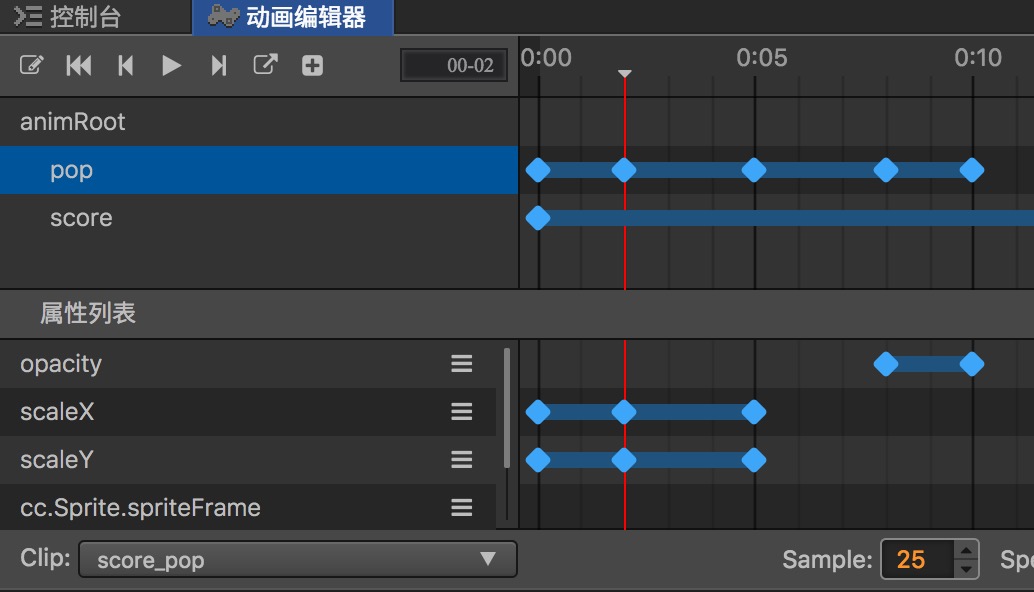This screenshot has width=1034, height=592.
Task: Increase Sample value with up arrow
Action: point(966,550)
